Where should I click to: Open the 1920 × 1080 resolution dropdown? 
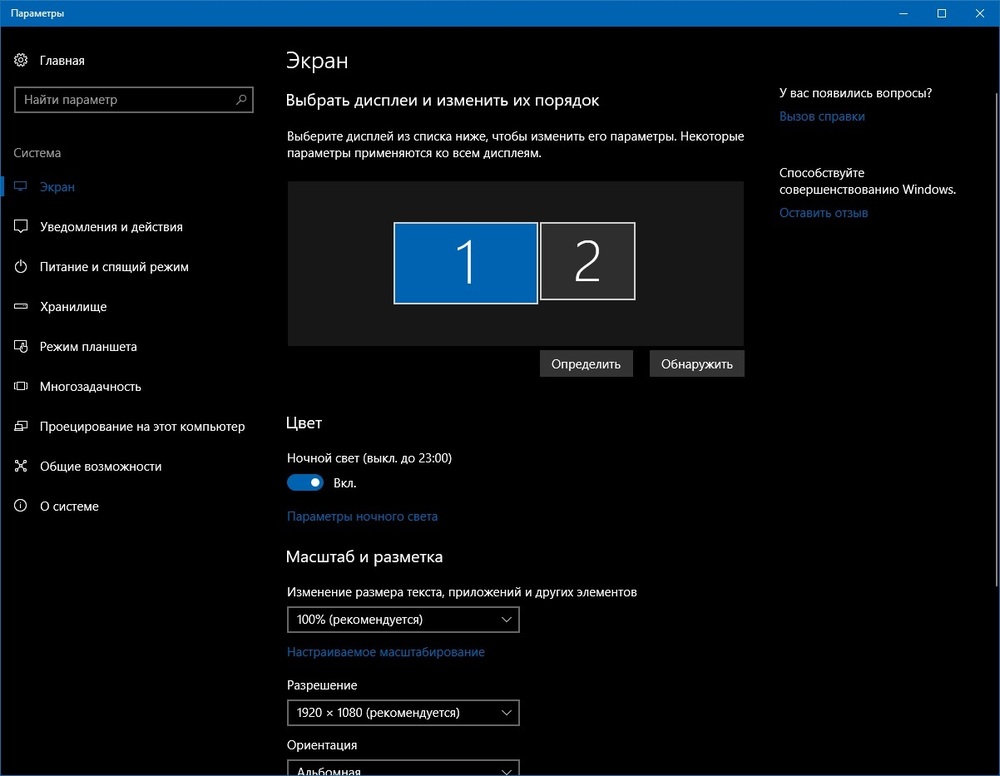(403, 713)
